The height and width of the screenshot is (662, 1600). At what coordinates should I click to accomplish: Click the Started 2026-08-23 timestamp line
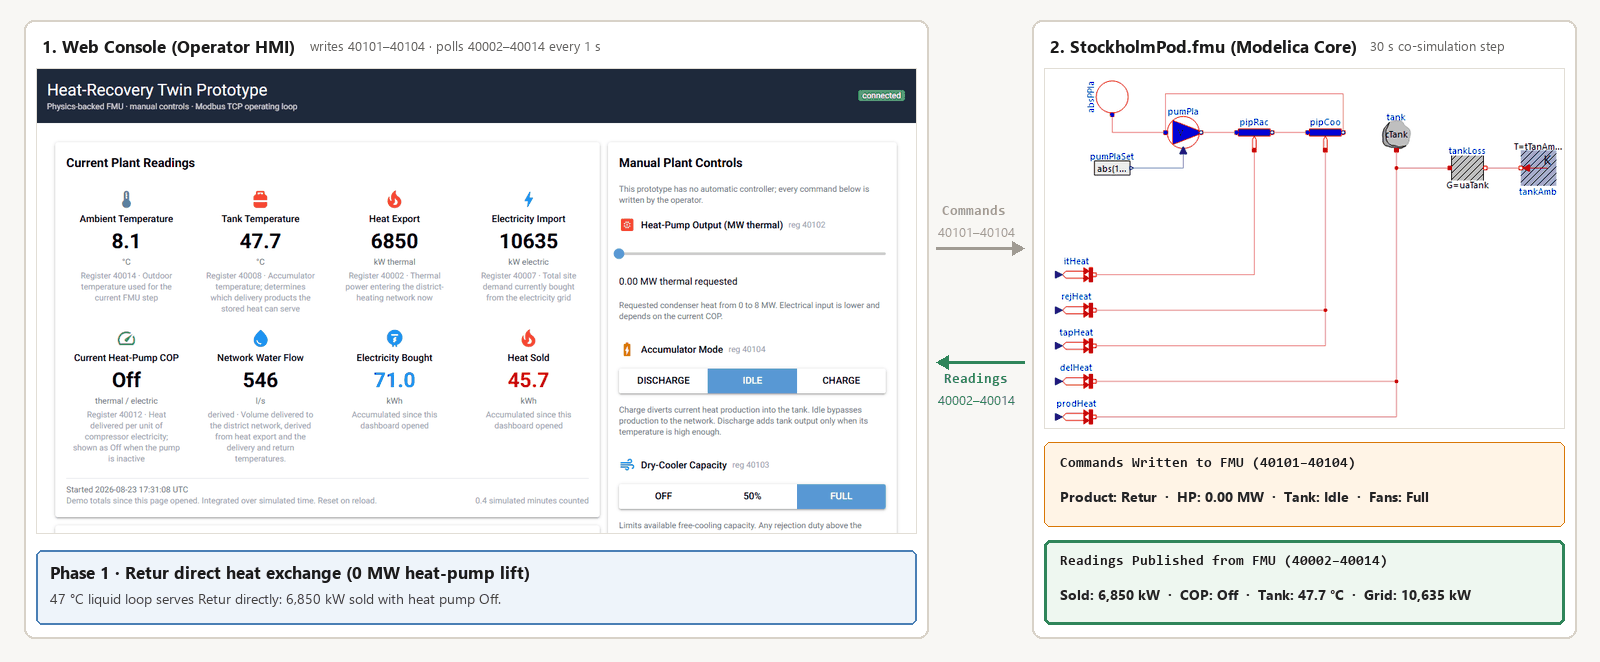127,490
